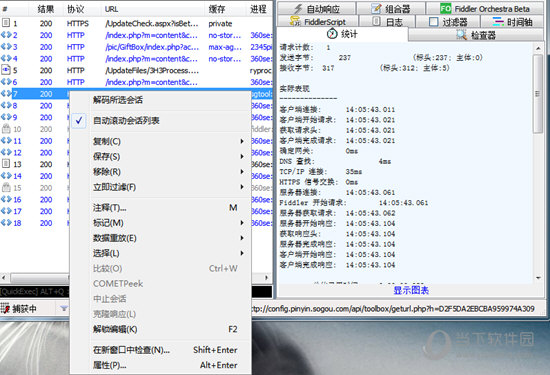This screenshot has height=375, width=550.
Task: Click the statistics panel scroll-up arrow
Action: coord(538,48)
